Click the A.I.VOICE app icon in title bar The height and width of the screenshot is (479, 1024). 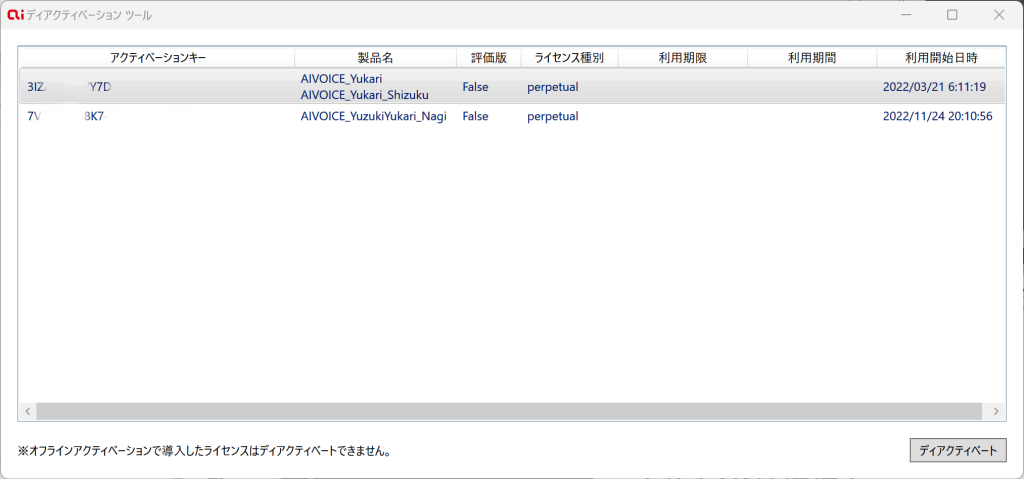coord(15,14)
